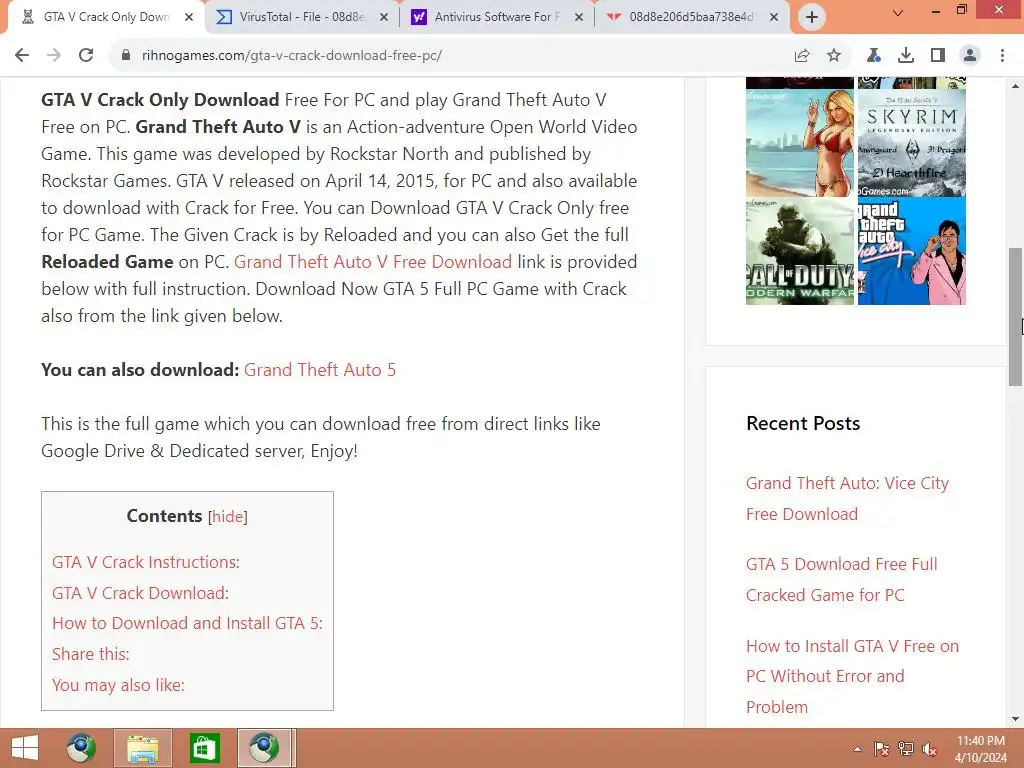Switch to the VirusTotal - File tab
Viewport: 1024px width, 768px height.
click(x=302, y=18)
